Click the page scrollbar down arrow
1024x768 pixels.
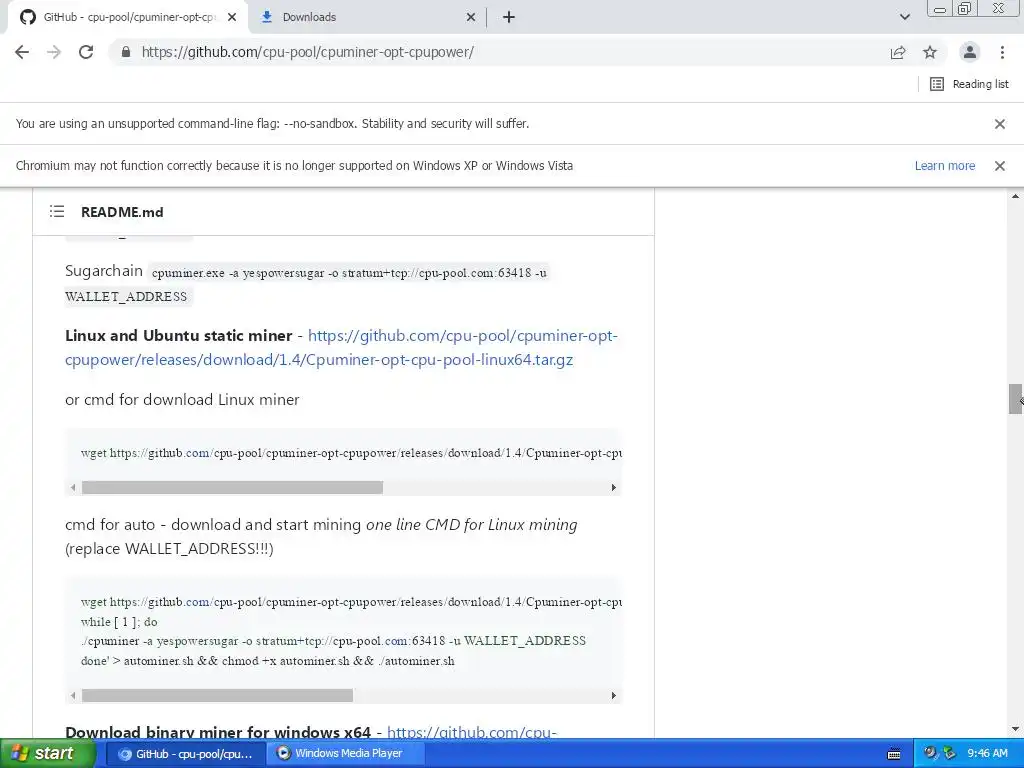click(x=1016, y=729)
